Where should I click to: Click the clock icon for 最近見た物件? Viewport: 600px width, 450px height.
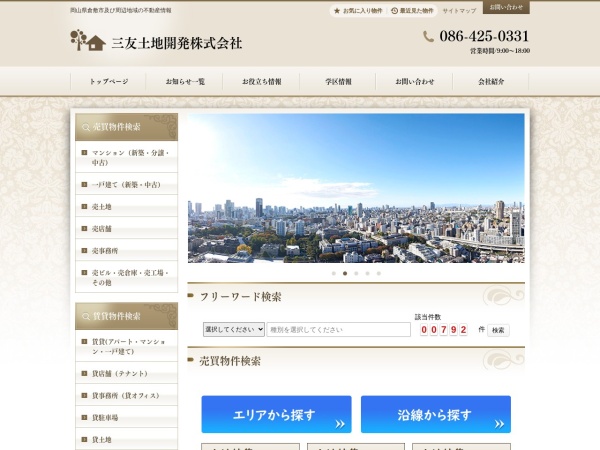(394, 11)
